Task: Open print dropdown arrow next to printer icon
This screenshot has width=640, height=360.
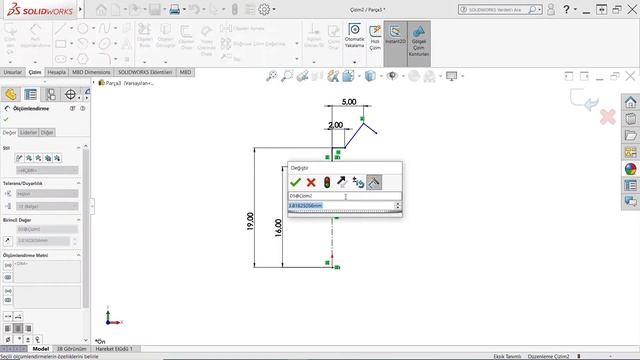Action: [x=184, y=9]
